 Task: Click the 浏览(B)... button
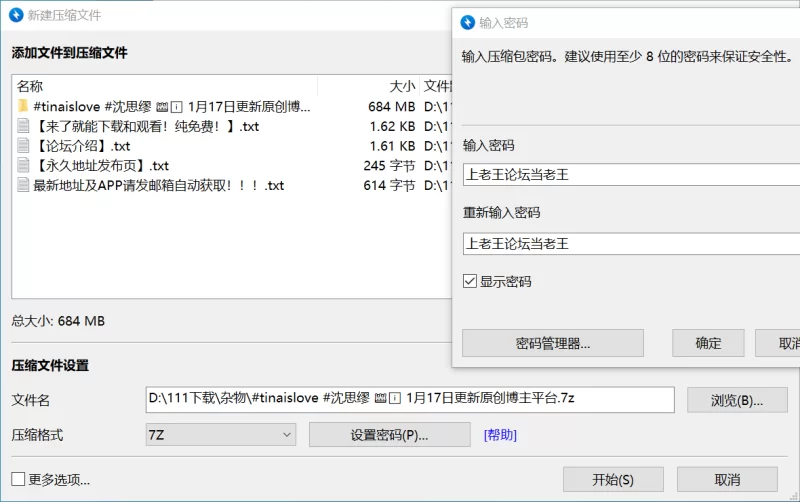coord(737,400)
